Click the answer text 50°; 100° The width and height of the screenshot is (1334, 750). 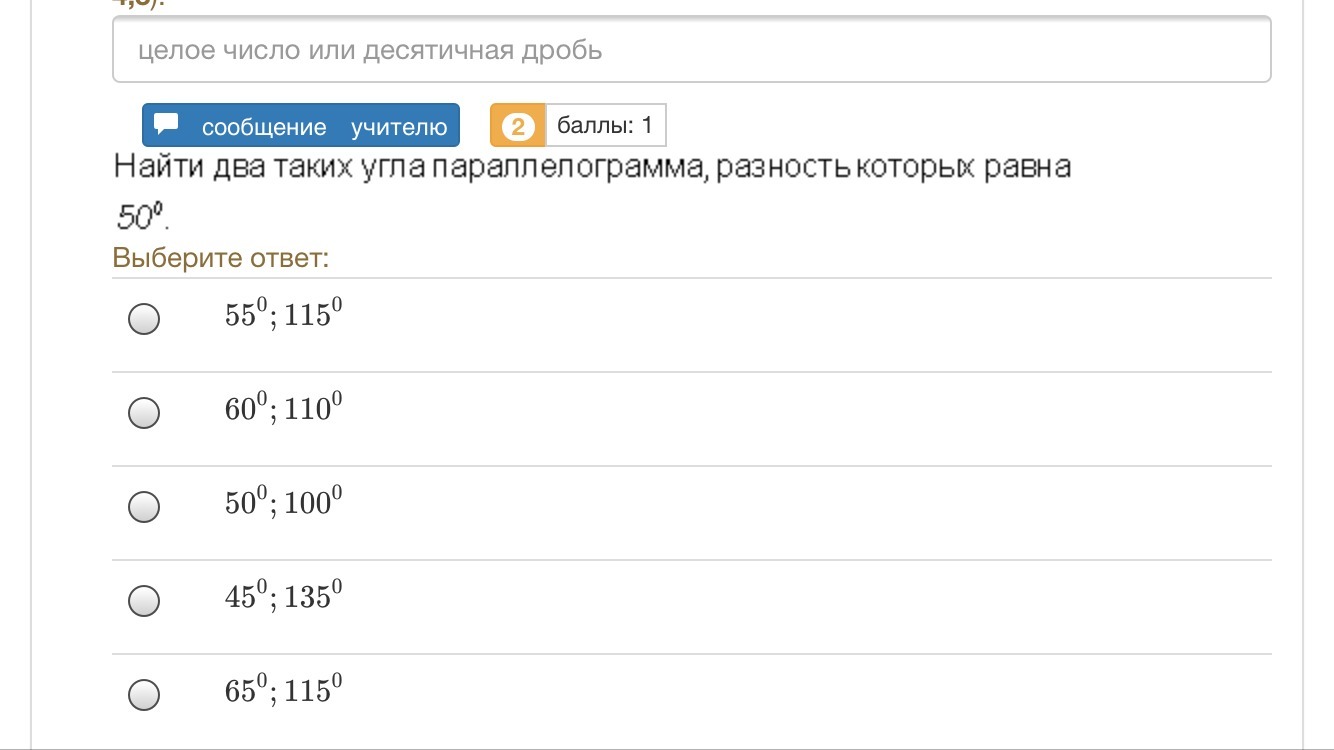click(284, 503)
